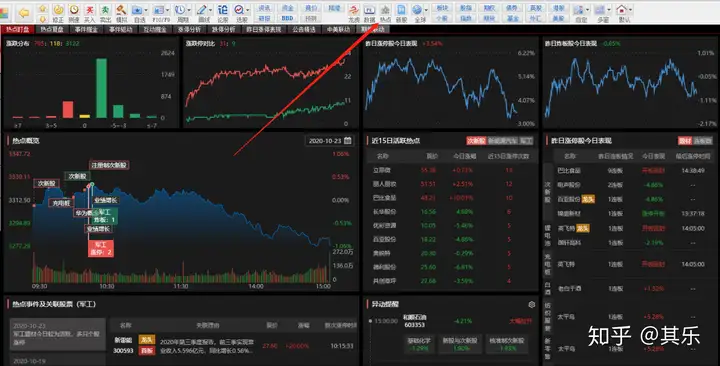
Task: Select 新雷能 300593 stock entry
Action: click(124, 345)
